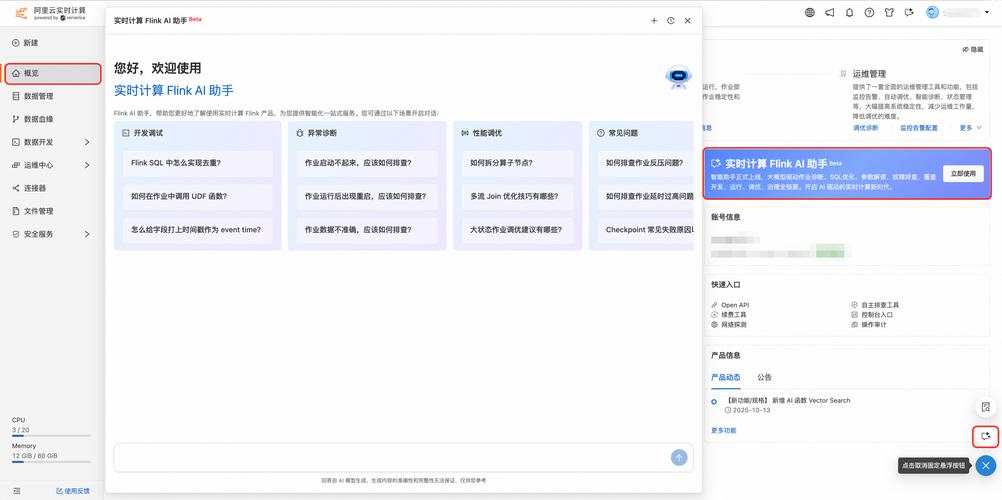This screenshot has height=500, width=1002.
Task: Toggle 隐藏 hide with the eye icon
Action: 973,49
